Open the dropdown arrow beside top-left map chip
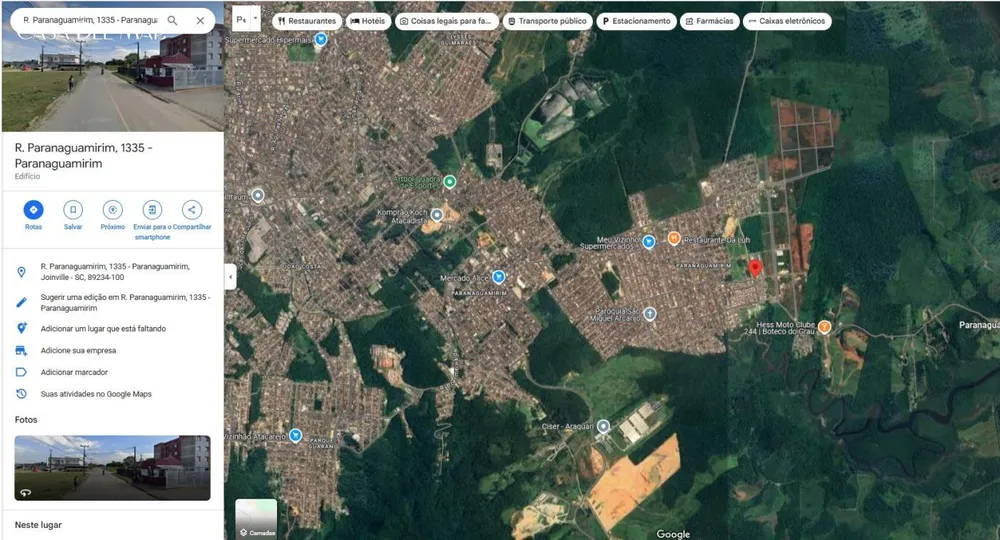This screenshot has height=540, width=1000. 255,20
